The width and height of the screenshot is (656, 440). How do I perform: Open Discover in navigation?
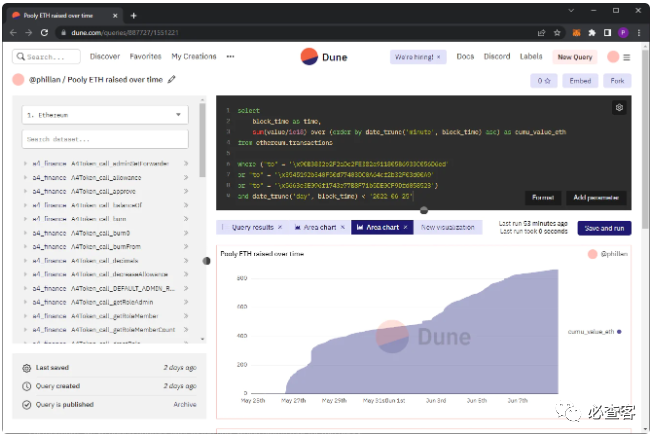point(105,56)
